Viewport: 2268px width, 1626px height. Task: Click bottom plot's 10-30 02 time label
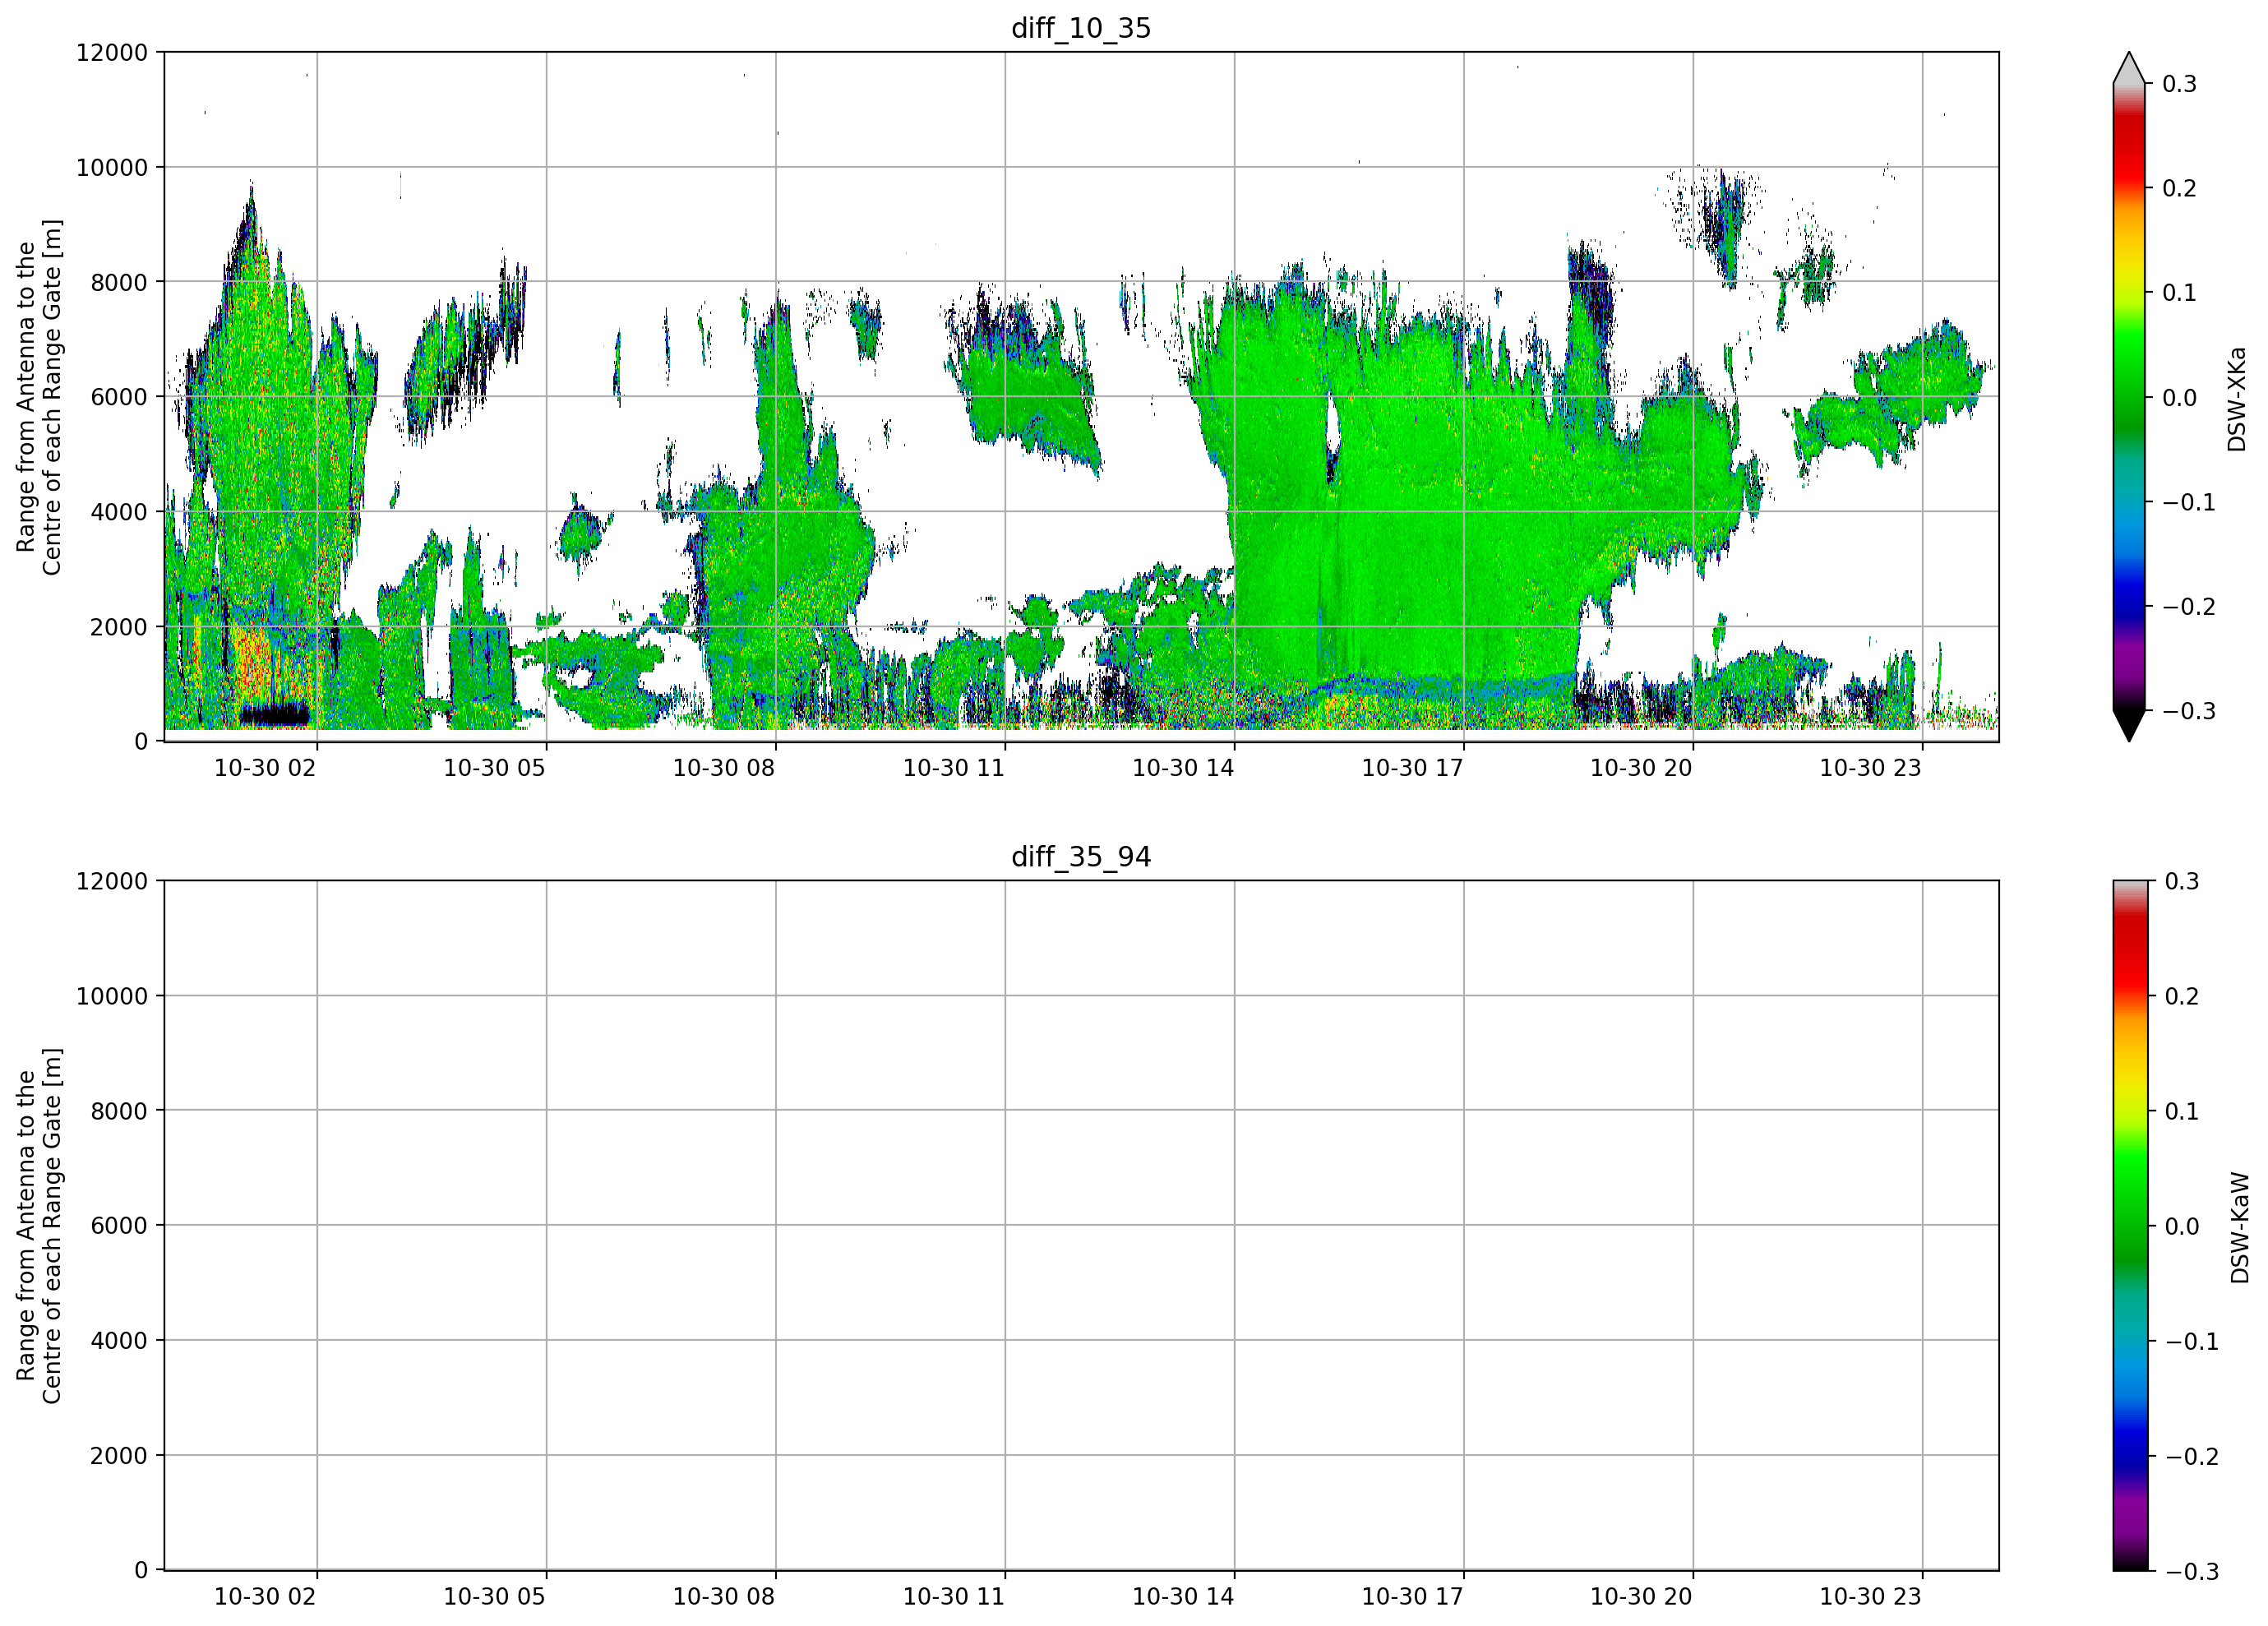265,1597
